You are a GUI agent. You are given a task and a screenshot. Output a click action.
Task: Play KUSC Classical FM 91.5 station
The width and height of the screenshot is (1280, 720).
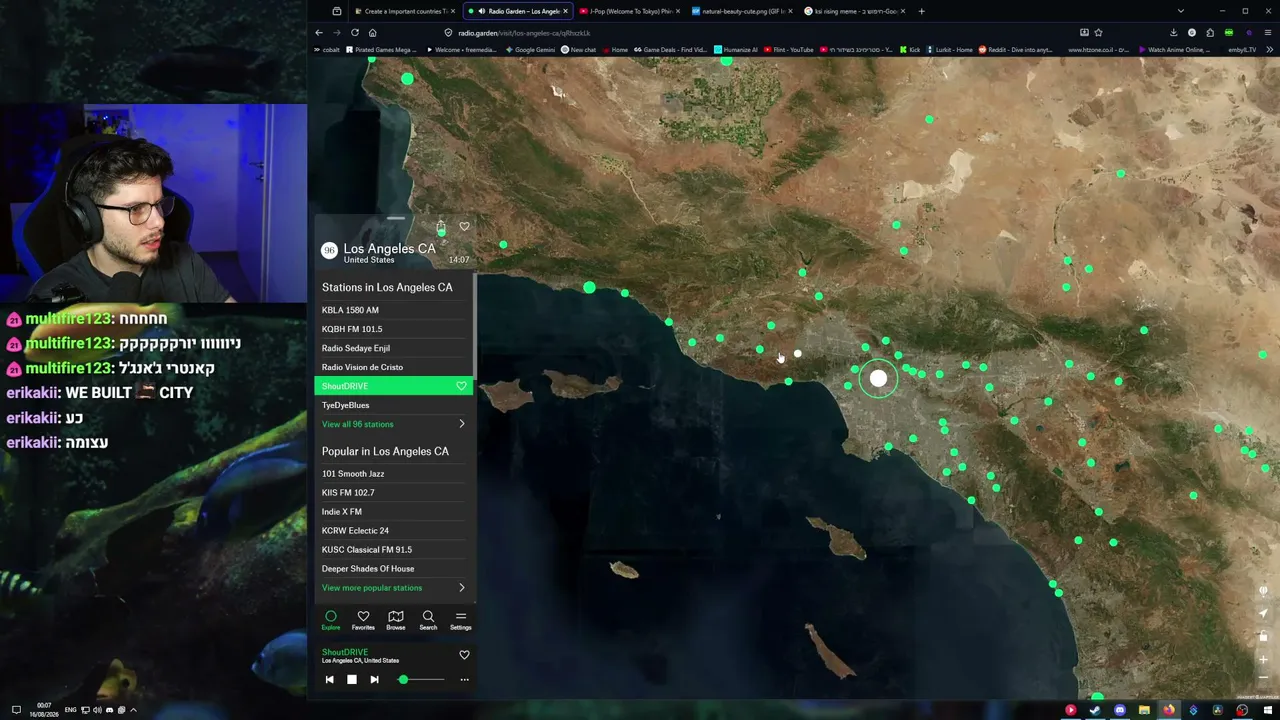tap(394, 550)
